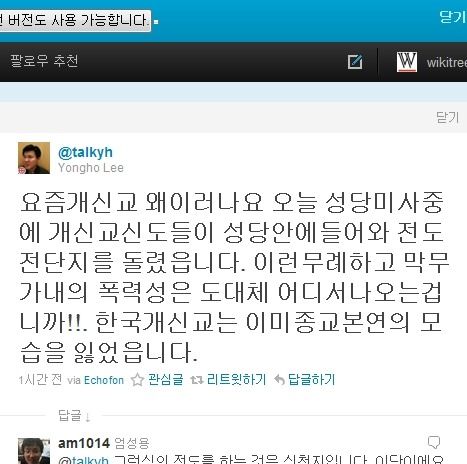Click the 관심글 favorite link
467x464 pixels.
(166, 379)
